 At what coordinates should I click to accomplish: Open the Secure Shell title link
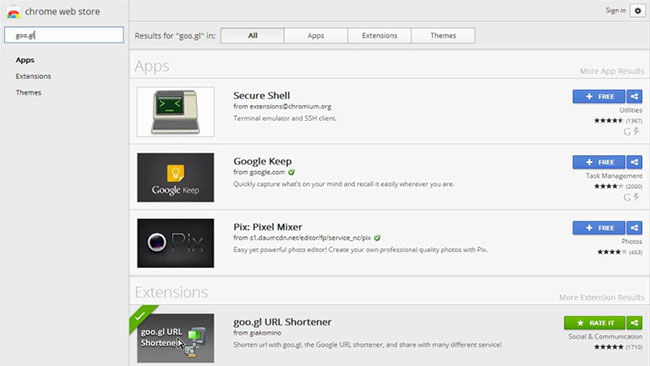[262, 95]
